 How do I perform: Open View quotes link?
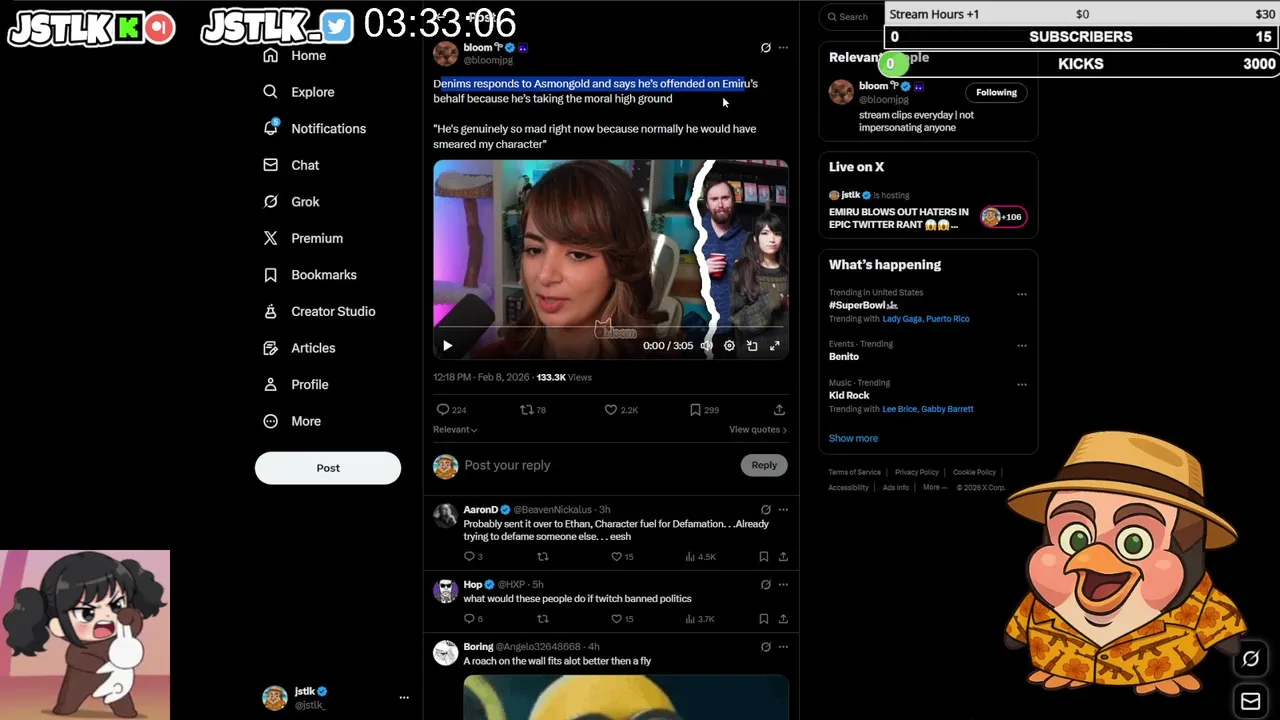[x=758, y=430]
